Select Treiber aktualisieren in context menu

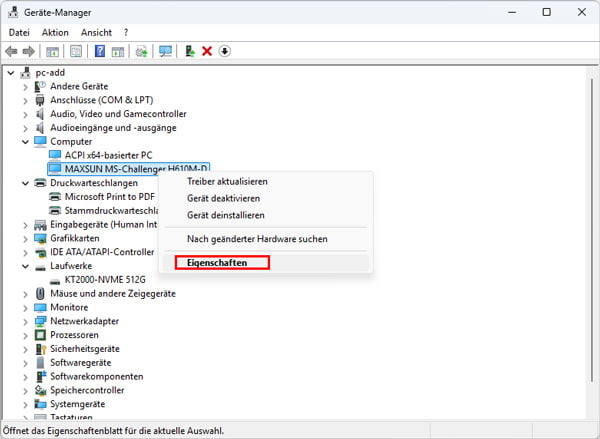227,182
